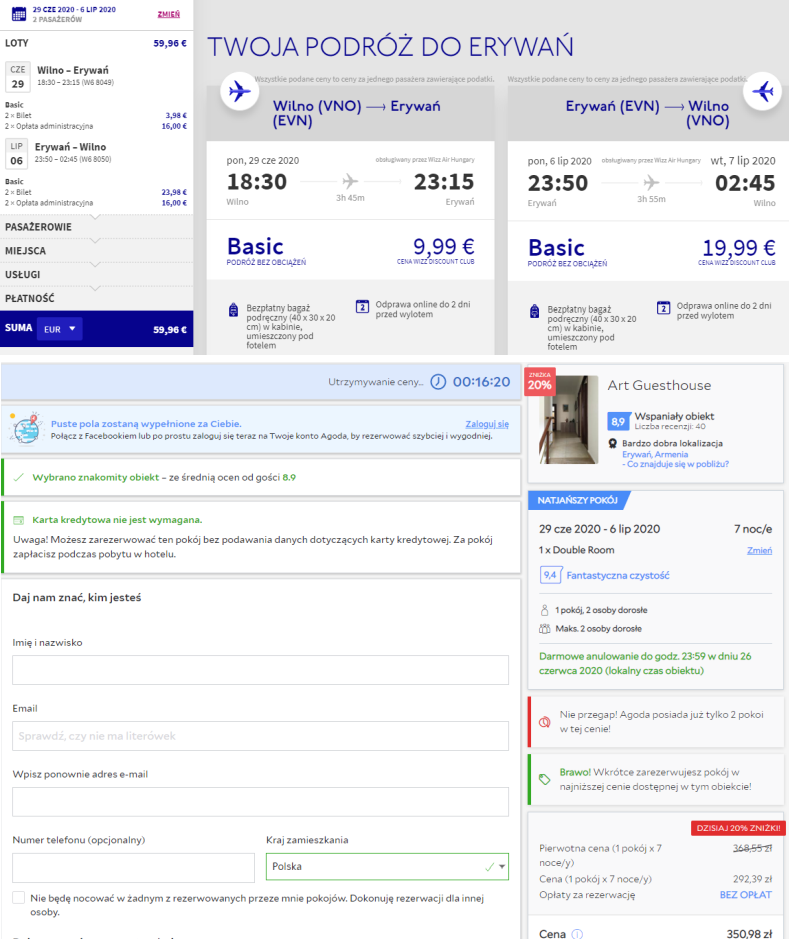Click the location pin near Bardzo dobra lokalizacja
This screenshot has width=789, height=939.
pyautogui.click(x=612, y=443)
